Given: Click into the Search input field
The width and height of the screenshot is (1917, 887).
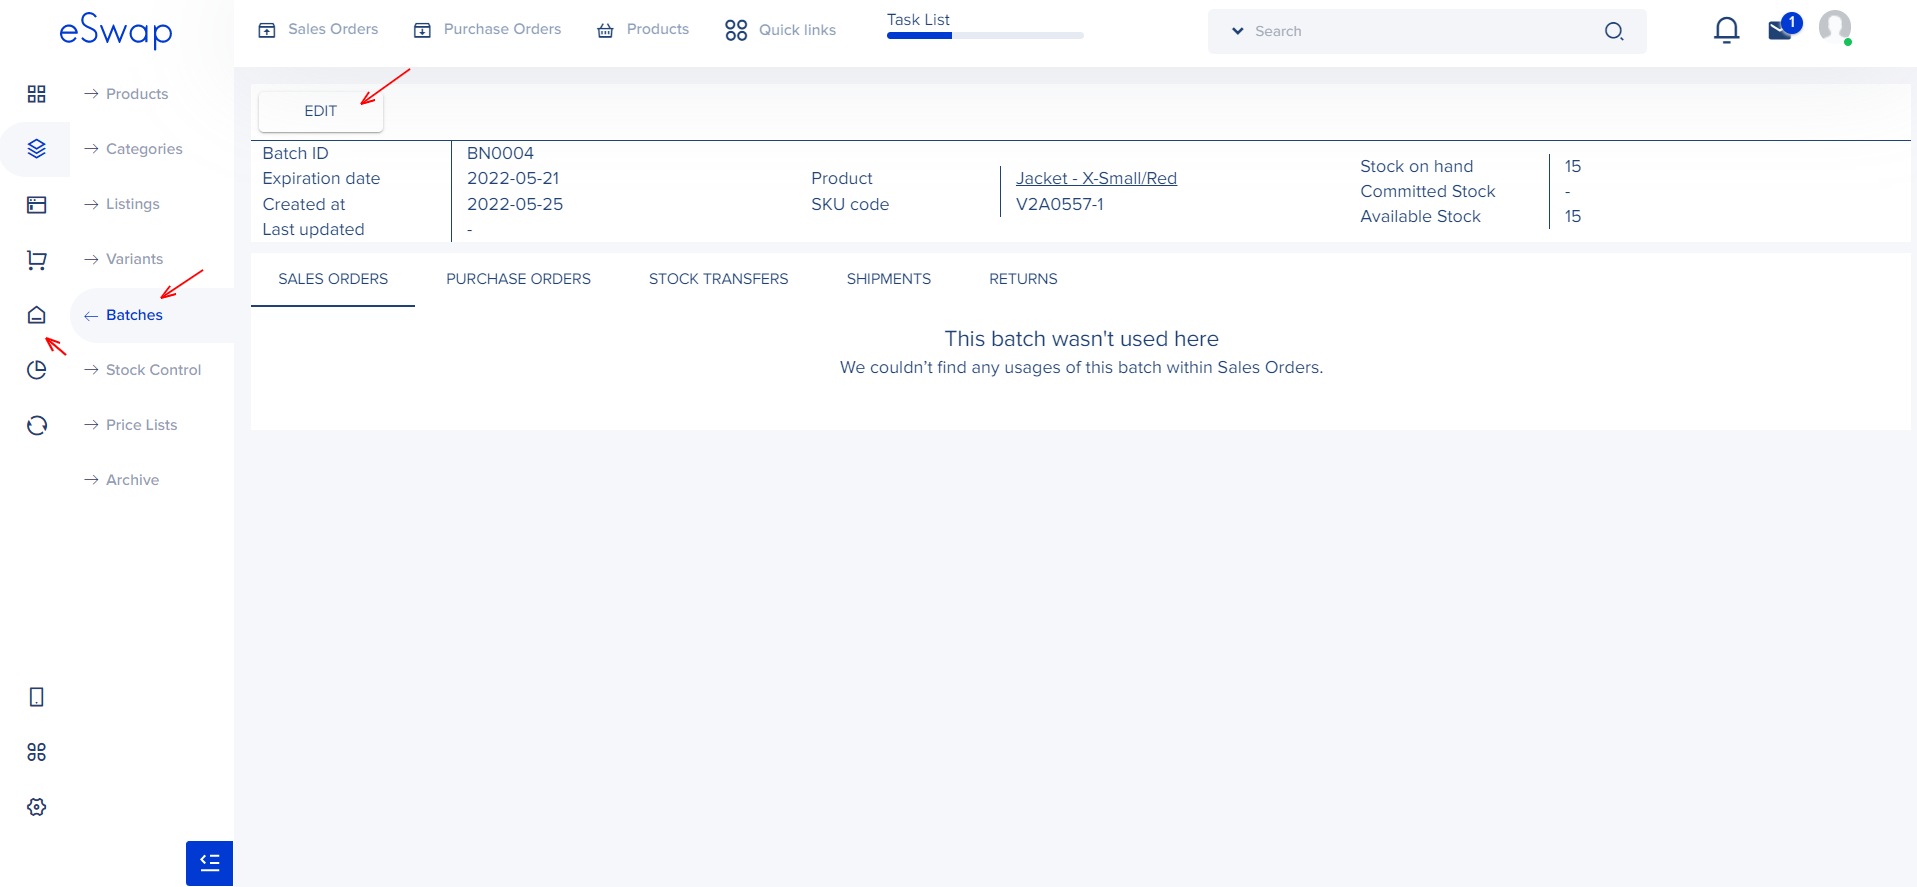Looking at the screenshot, I should (1420, 31).
